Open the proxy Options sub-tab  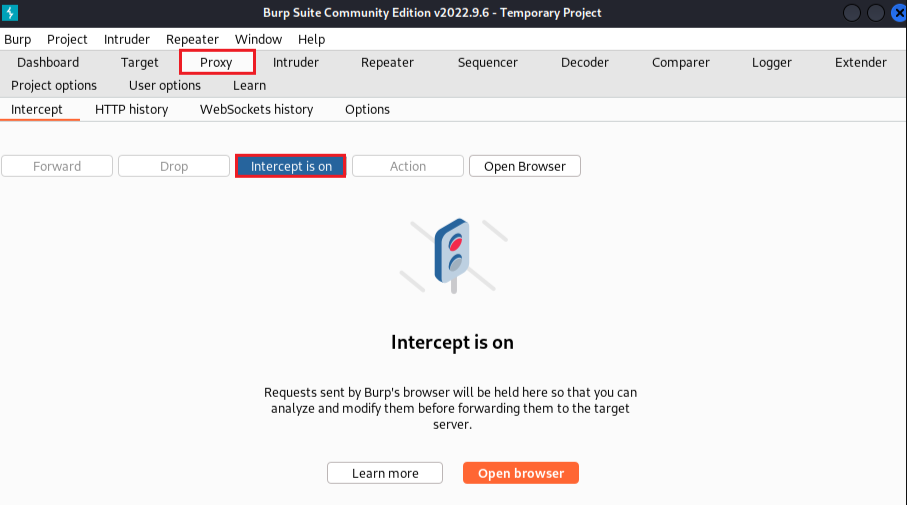coord(367,109)
